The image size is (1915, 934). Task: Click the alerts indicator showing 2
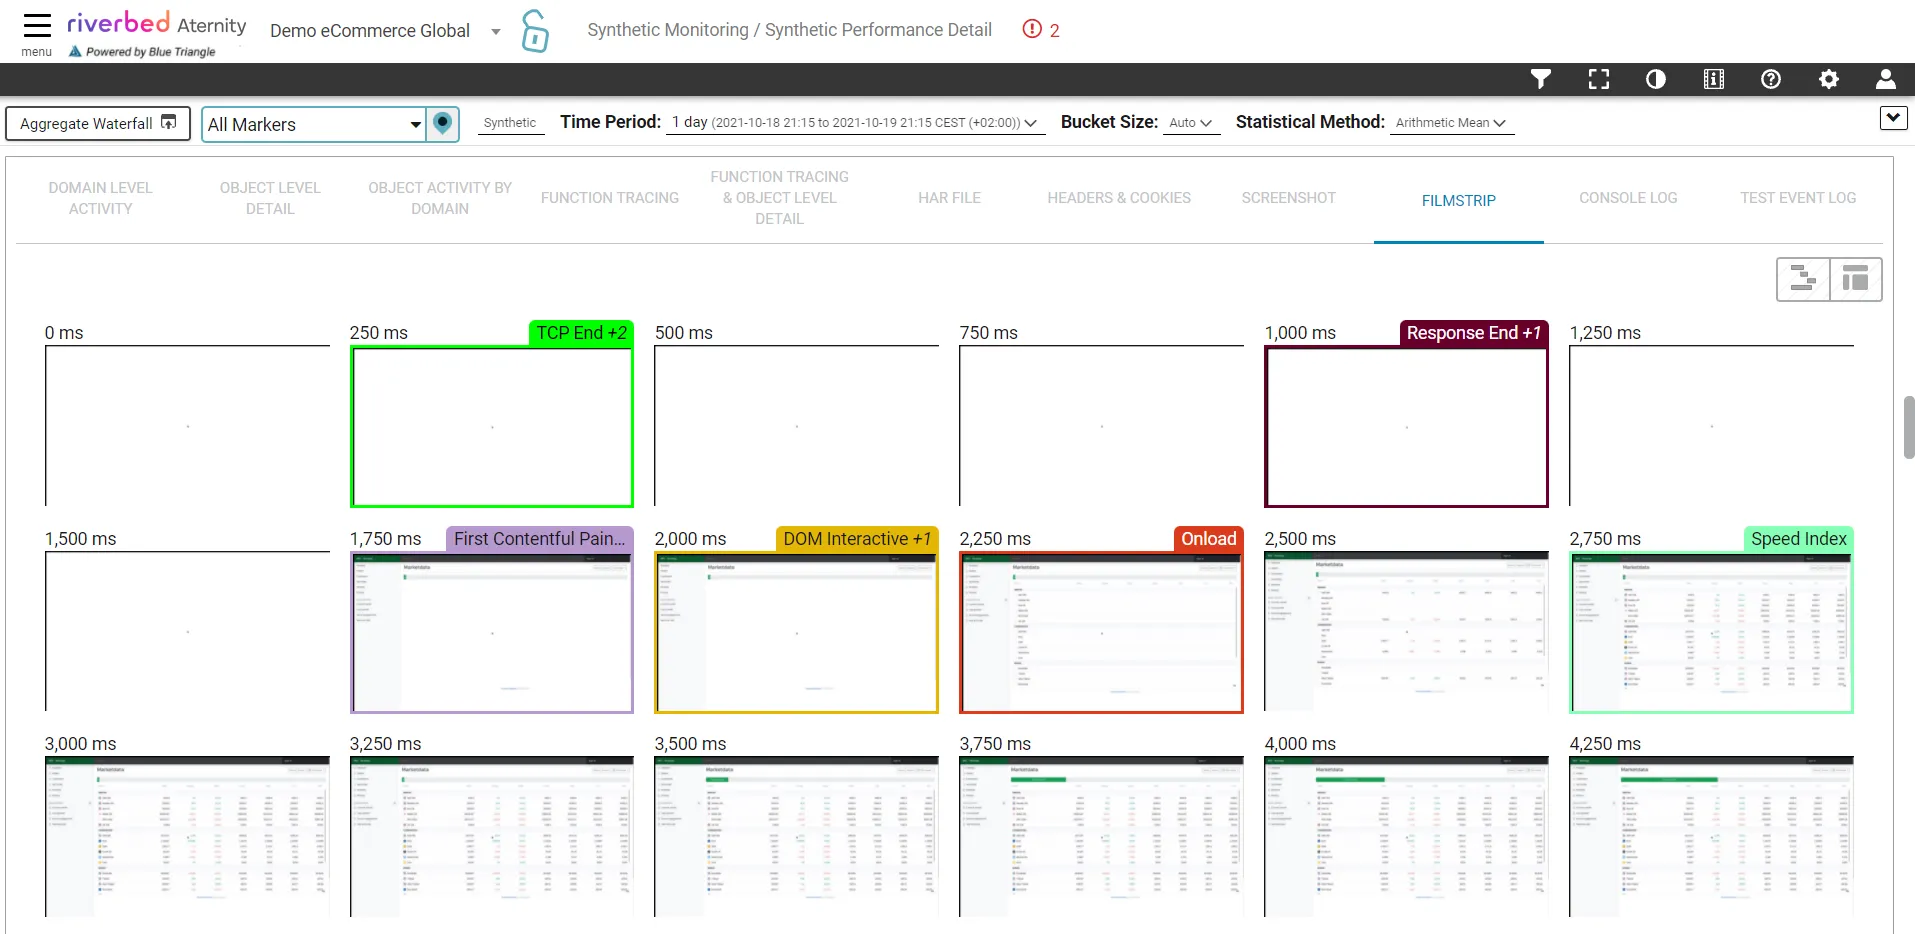(1041, 30)
